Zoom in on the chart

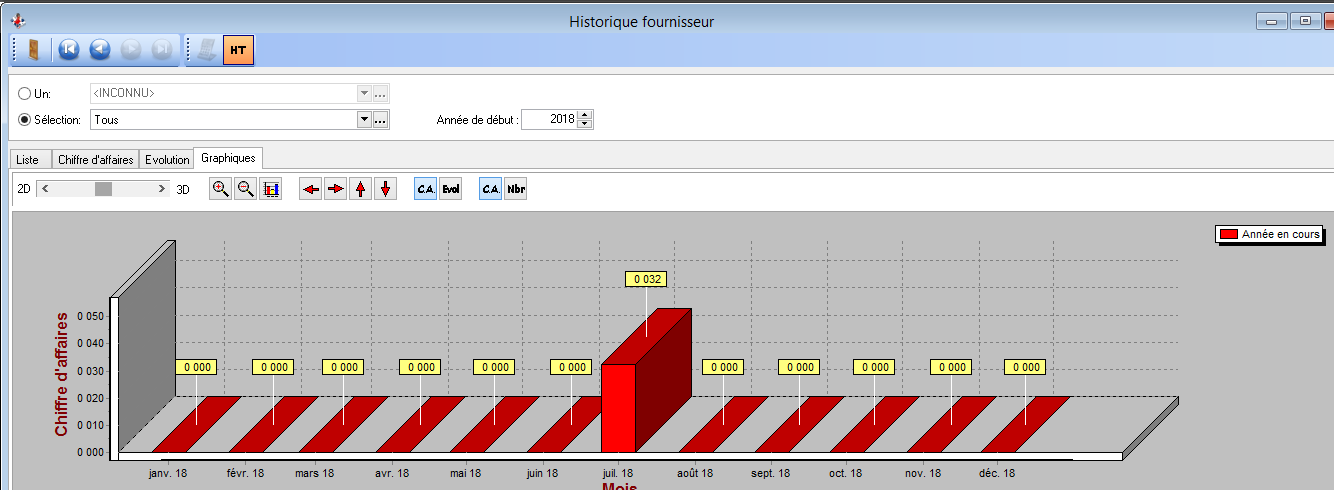(x=220, y=189)
